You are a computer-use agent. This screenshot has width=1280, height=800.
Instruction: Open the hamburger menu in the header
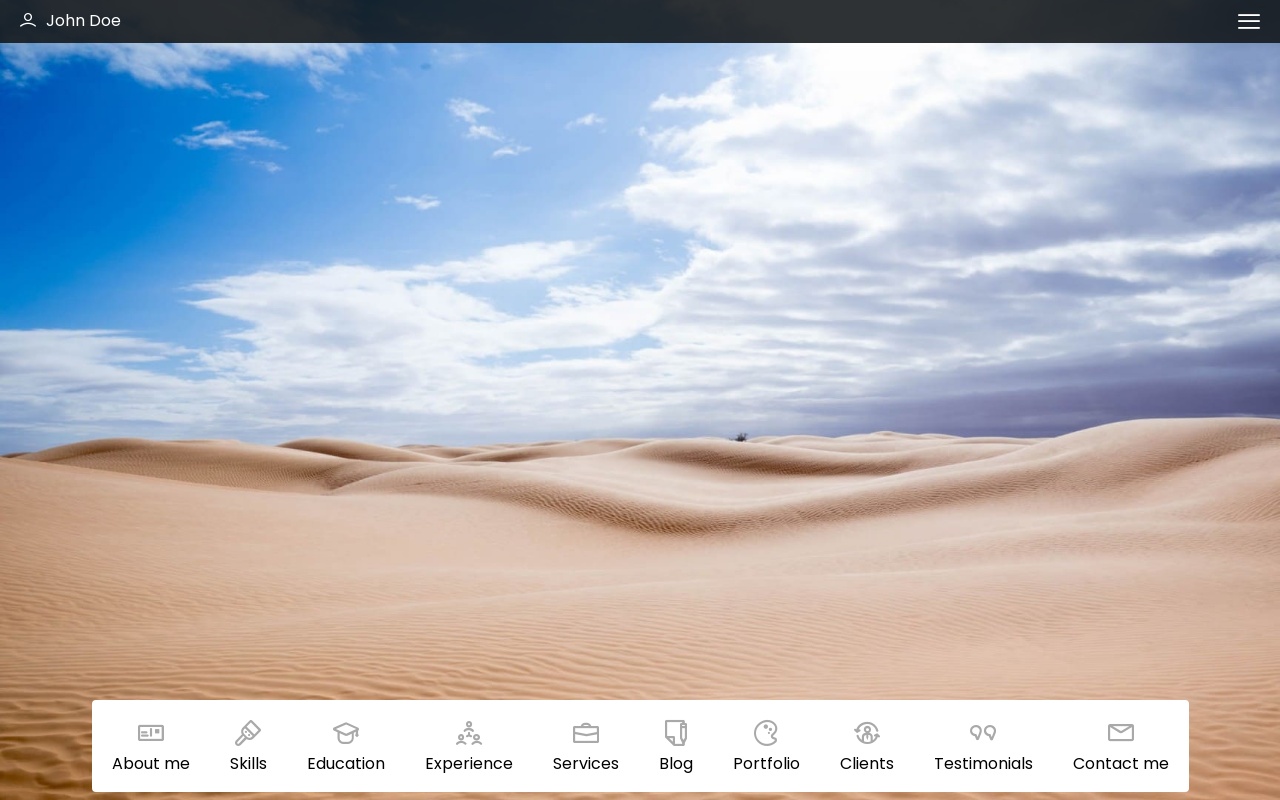[1248, 21]
